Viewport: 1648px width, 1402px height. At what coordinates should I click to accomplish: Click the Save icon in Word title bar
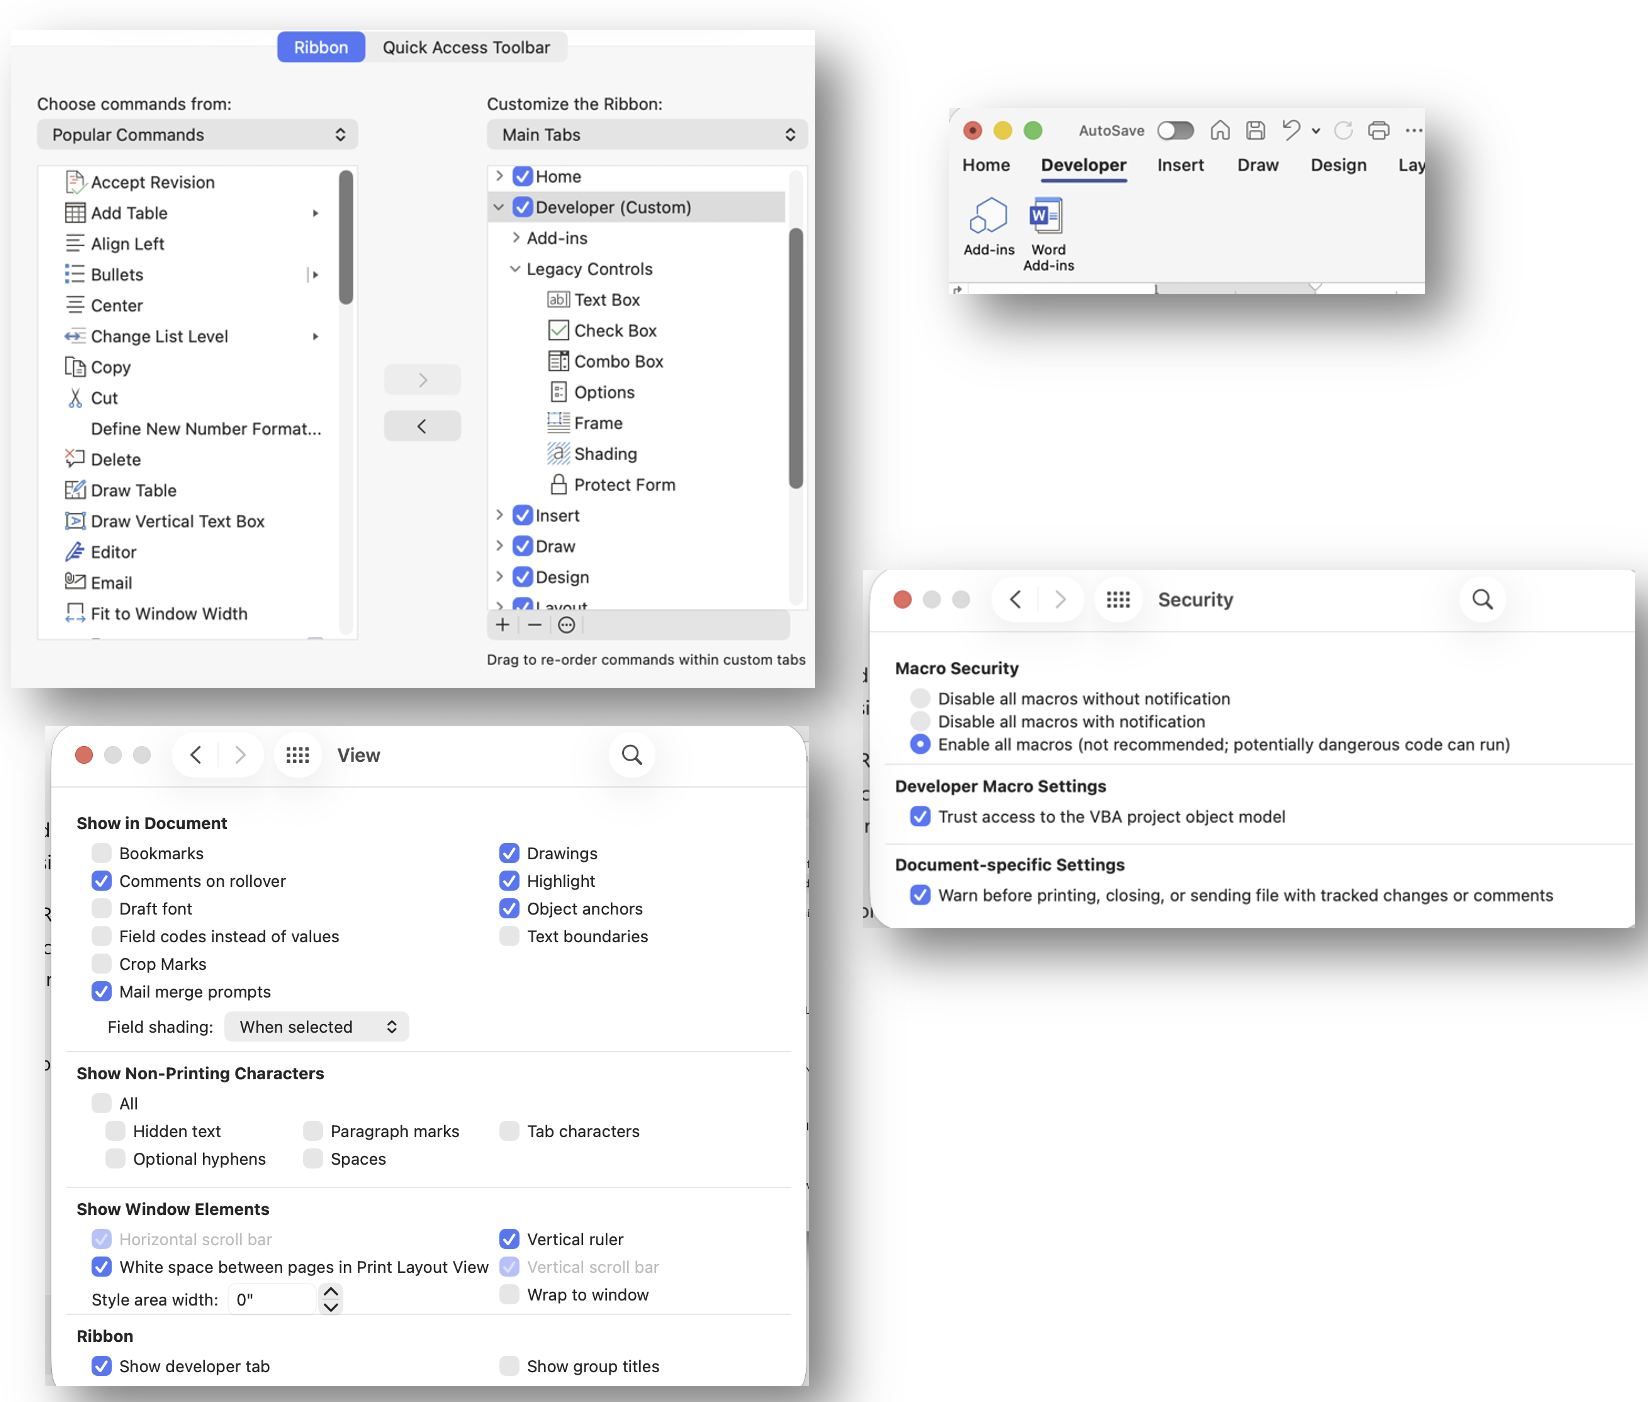[x=1256, y=130]
